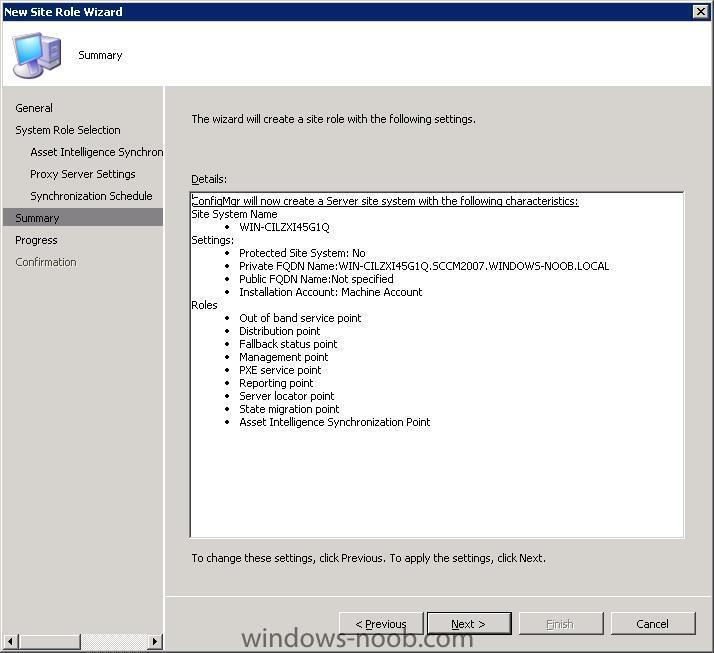Select the Protected Site System: No line
Image resolution: width=714 pixels, height=653 pixels.
coord(302,253)
